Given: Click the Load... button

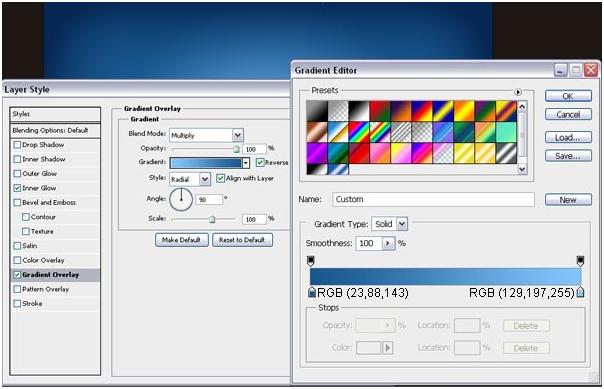Looking at the screenshot, I should [568, 137].
